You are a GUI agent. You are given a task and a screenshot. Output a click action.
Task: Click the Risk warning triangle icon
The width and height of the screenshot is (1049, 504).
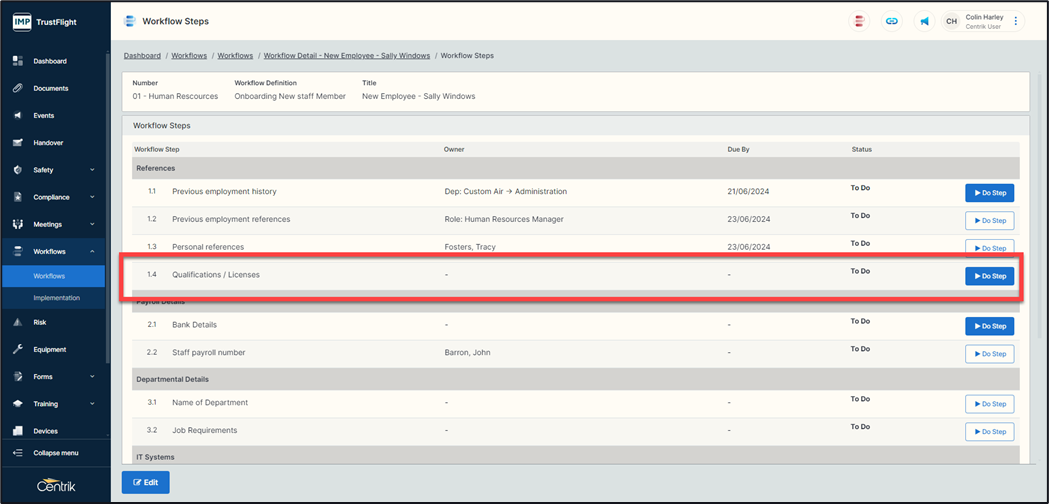point(18,322)
